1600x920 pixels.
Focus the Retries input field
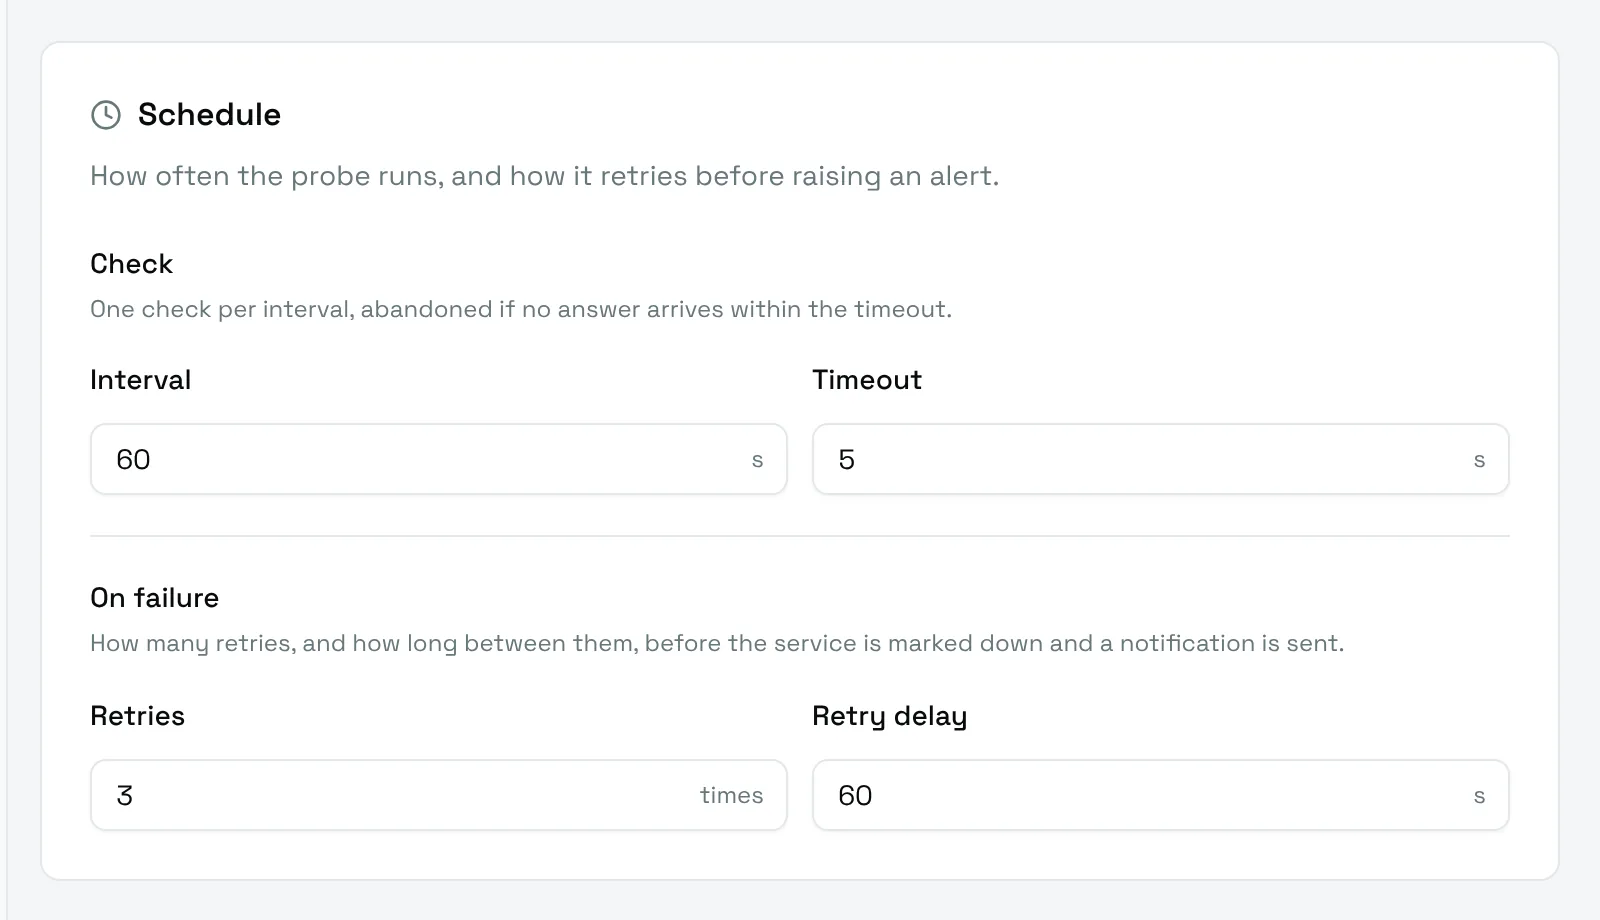[x=439, y=795]
